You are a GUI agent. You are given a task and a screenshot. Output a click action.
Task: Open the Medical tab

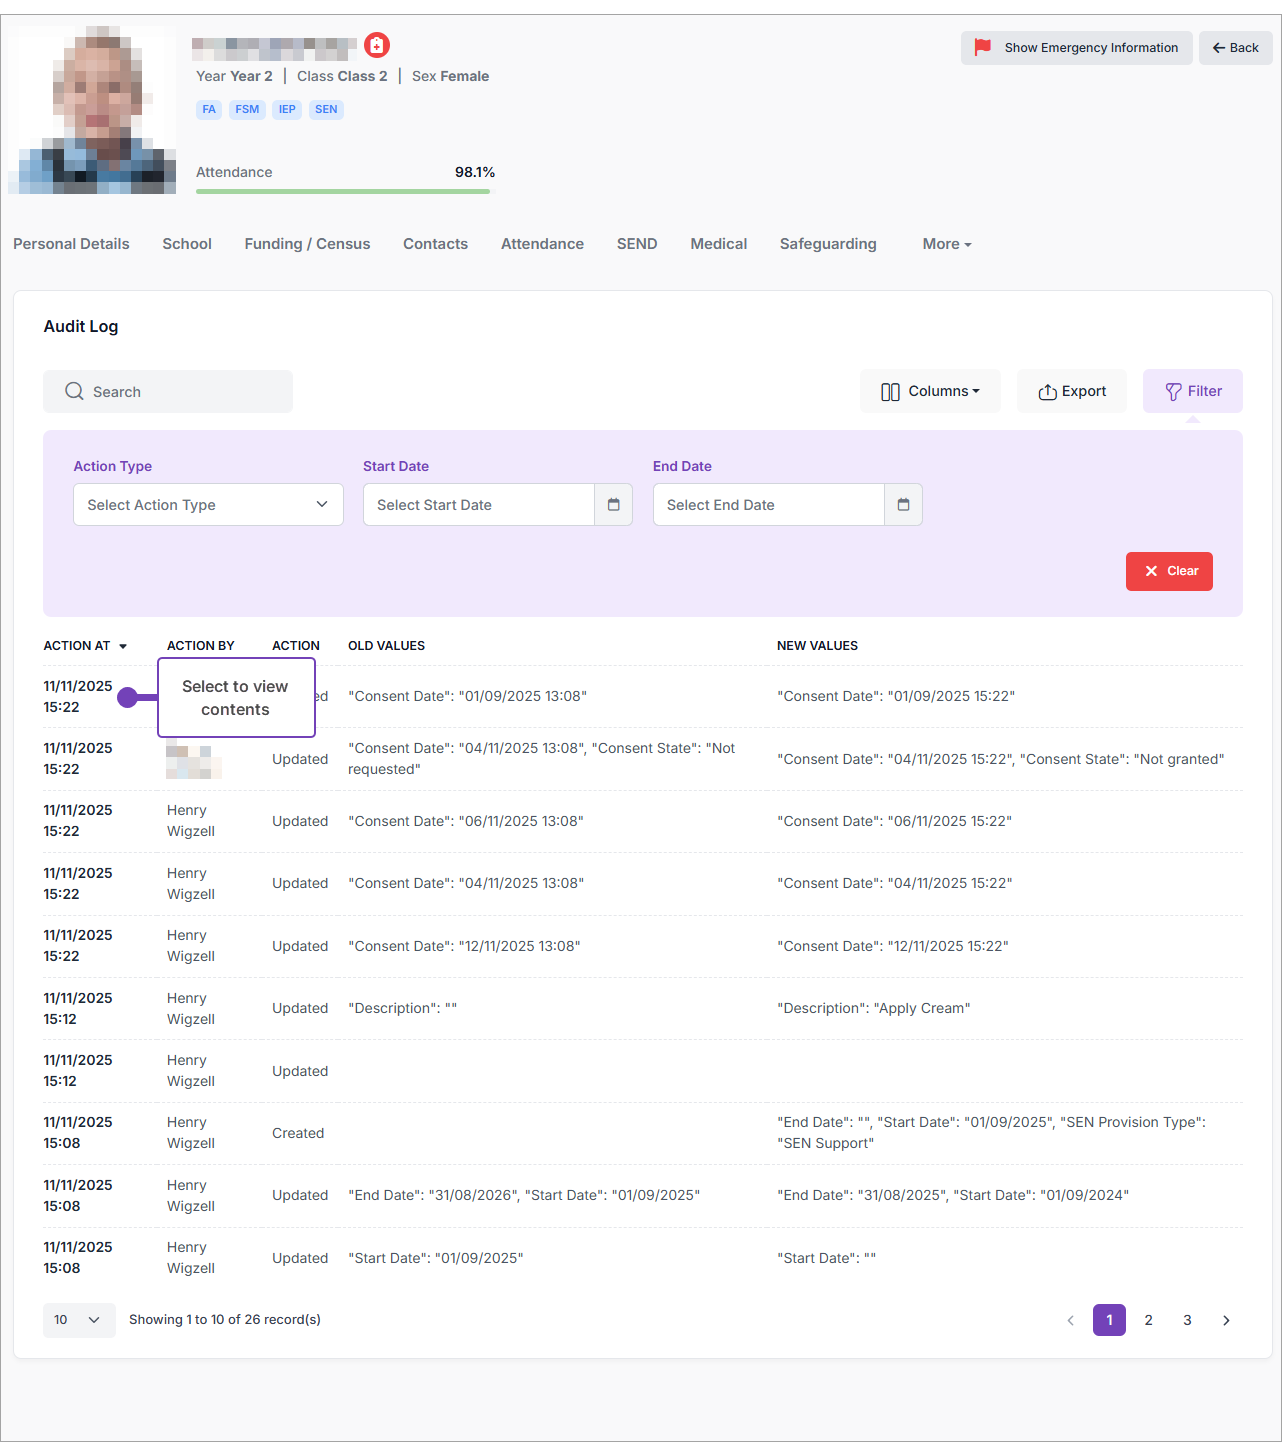(718, 244)
